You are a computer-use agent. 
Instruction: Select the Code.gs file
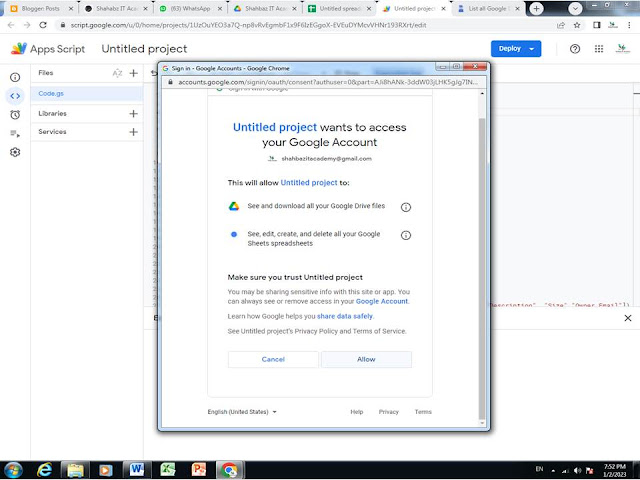[x=87, y=93]
